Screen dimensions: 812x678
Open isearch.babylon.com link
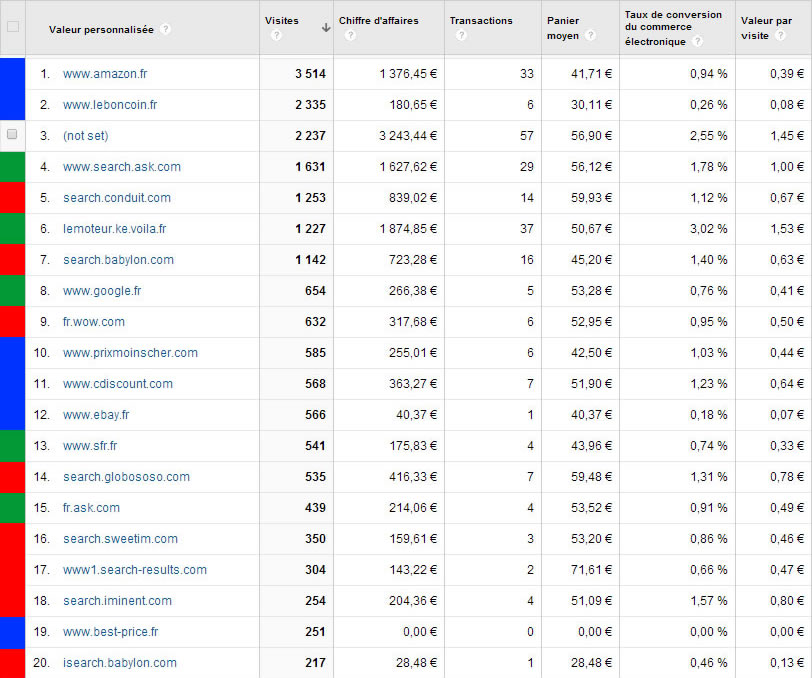(x=120, y=662)
